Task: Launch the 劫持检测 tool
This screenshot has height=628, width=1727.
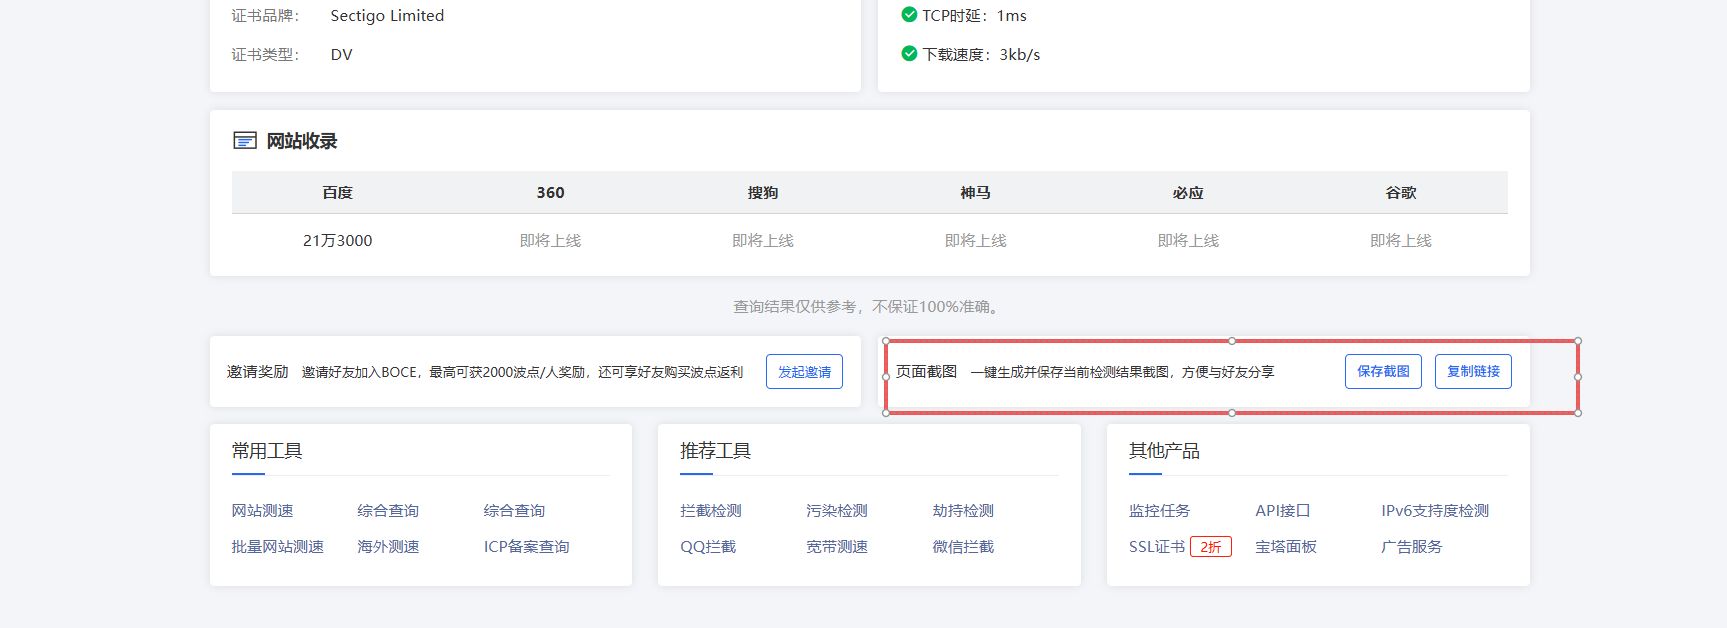Action: coord(962,511)
